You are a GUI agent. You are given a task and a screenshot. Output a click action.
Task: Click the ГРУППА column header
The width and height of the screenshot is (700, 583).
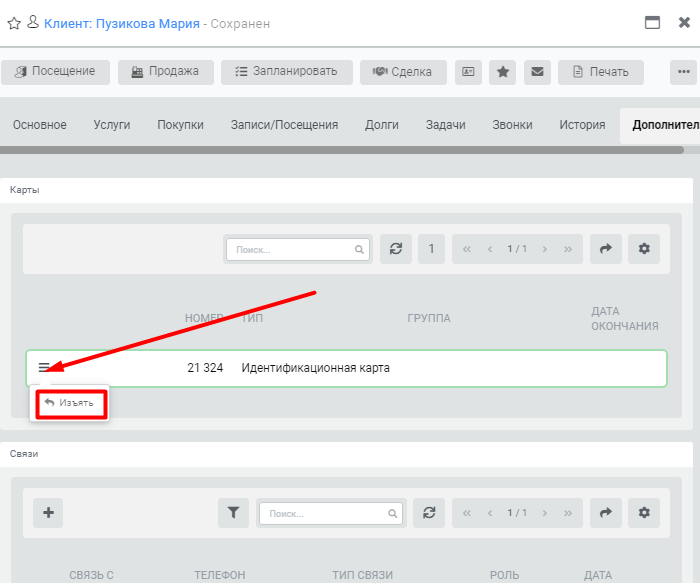pos(429,318)
